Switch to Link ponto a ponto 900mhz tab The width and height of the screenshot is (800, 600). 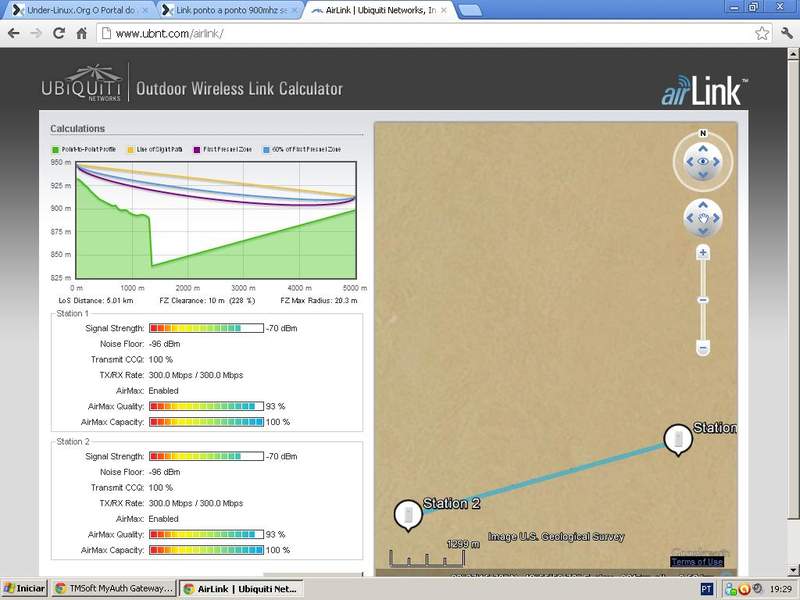point(231,10)
